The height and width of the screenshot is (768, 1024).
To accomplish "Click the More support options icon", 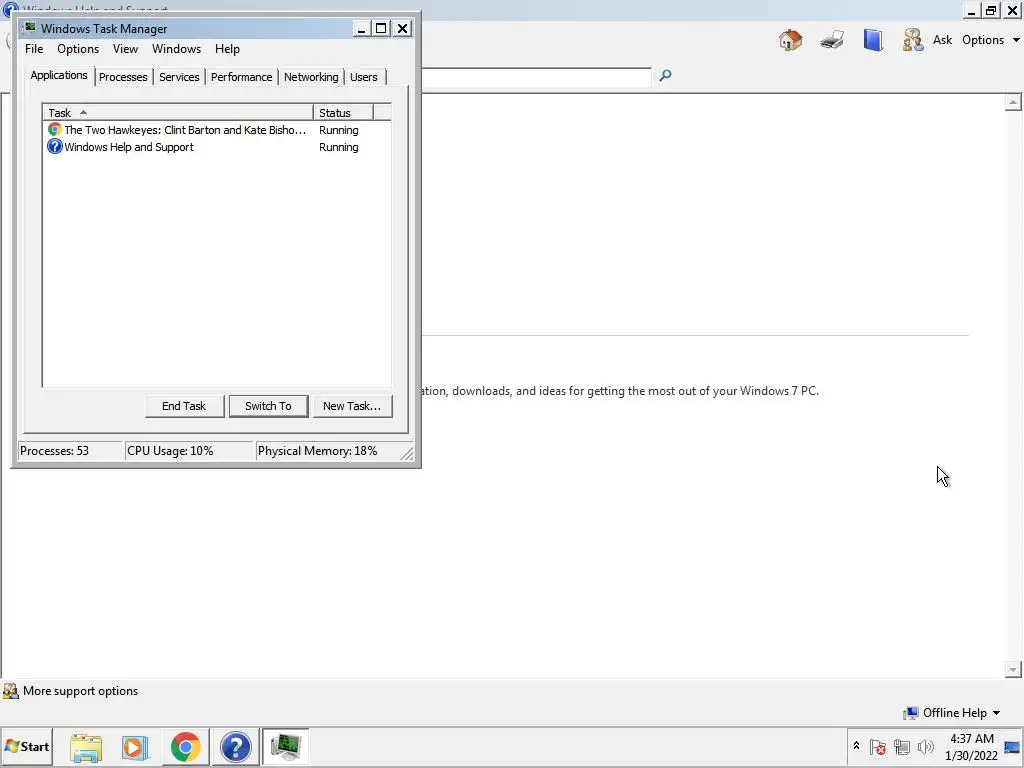I will click(10, 691).
